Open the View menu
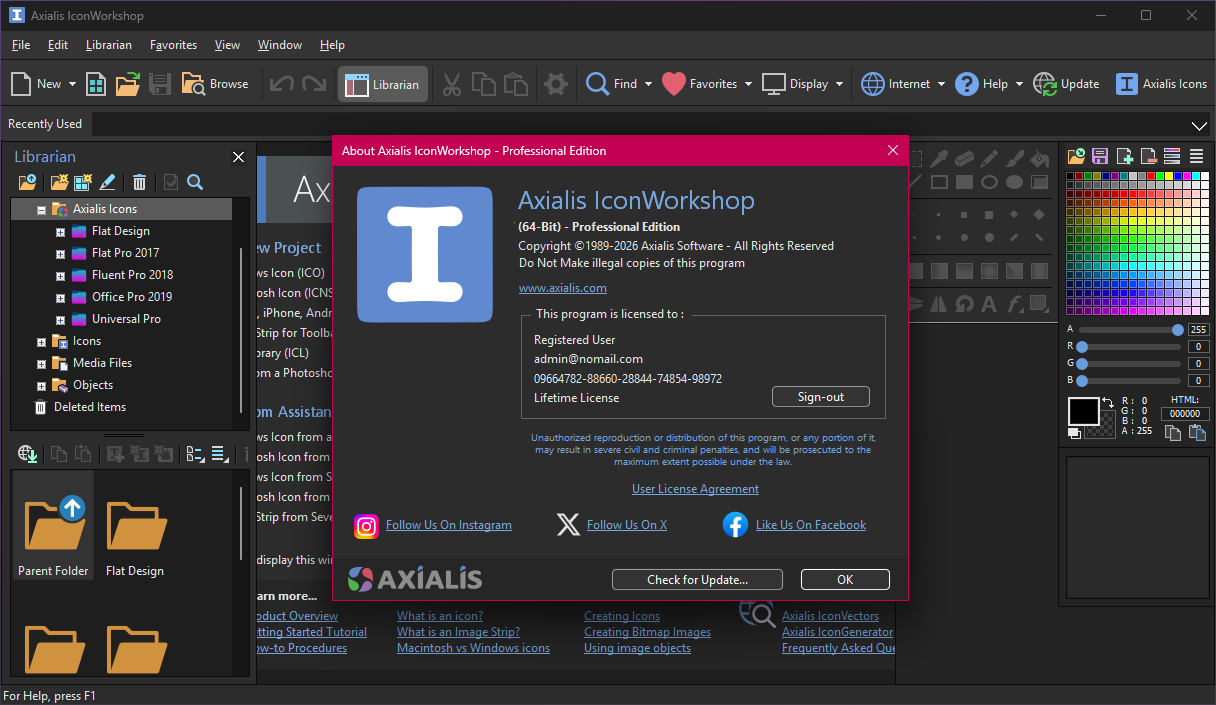This screenshot has width=1216, height=705. (227, 45)
